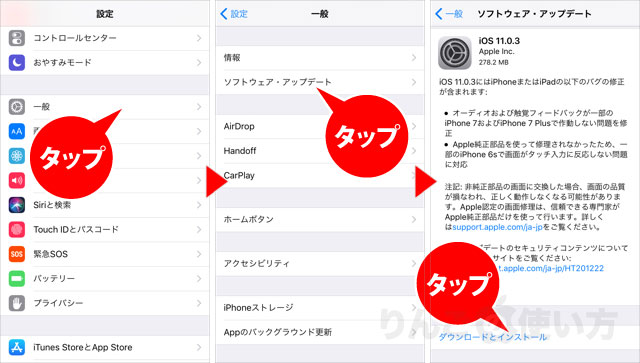The image size is (640, 363).
Task: Go back to 設定 from General
Action: (234, 14)
